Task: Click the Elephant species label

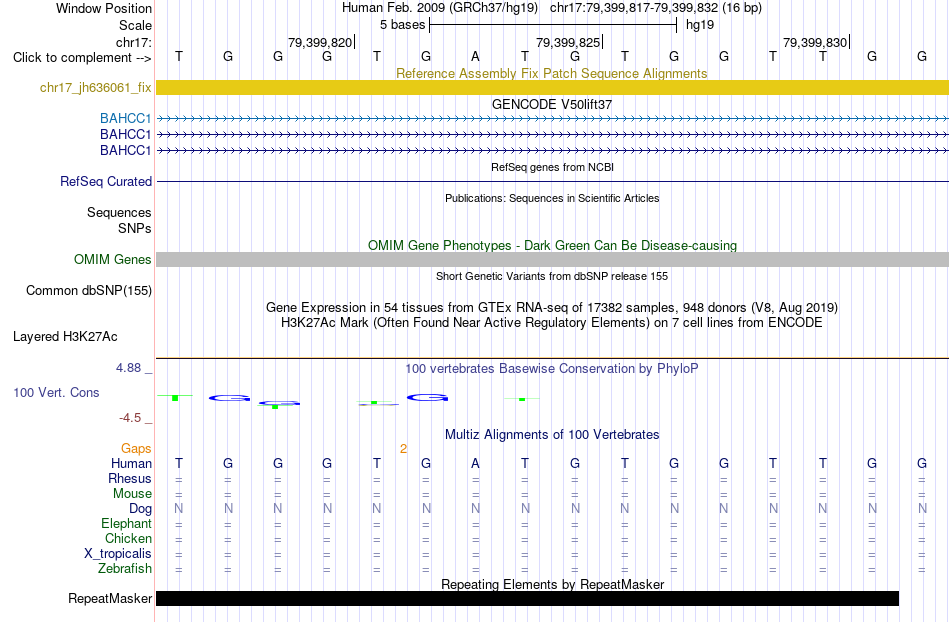Action: (126, 523)
